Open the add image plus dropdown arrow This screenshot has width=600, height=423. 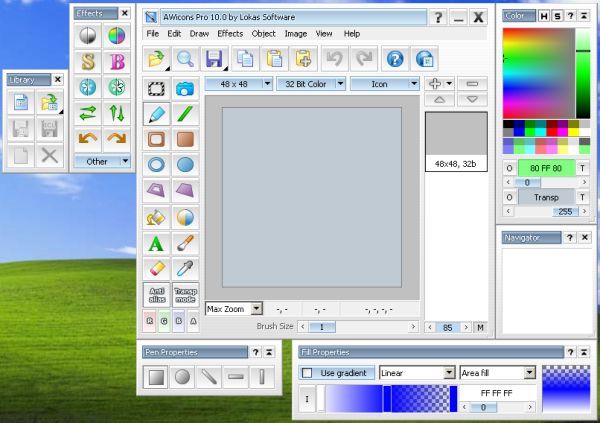pos(449,83)
